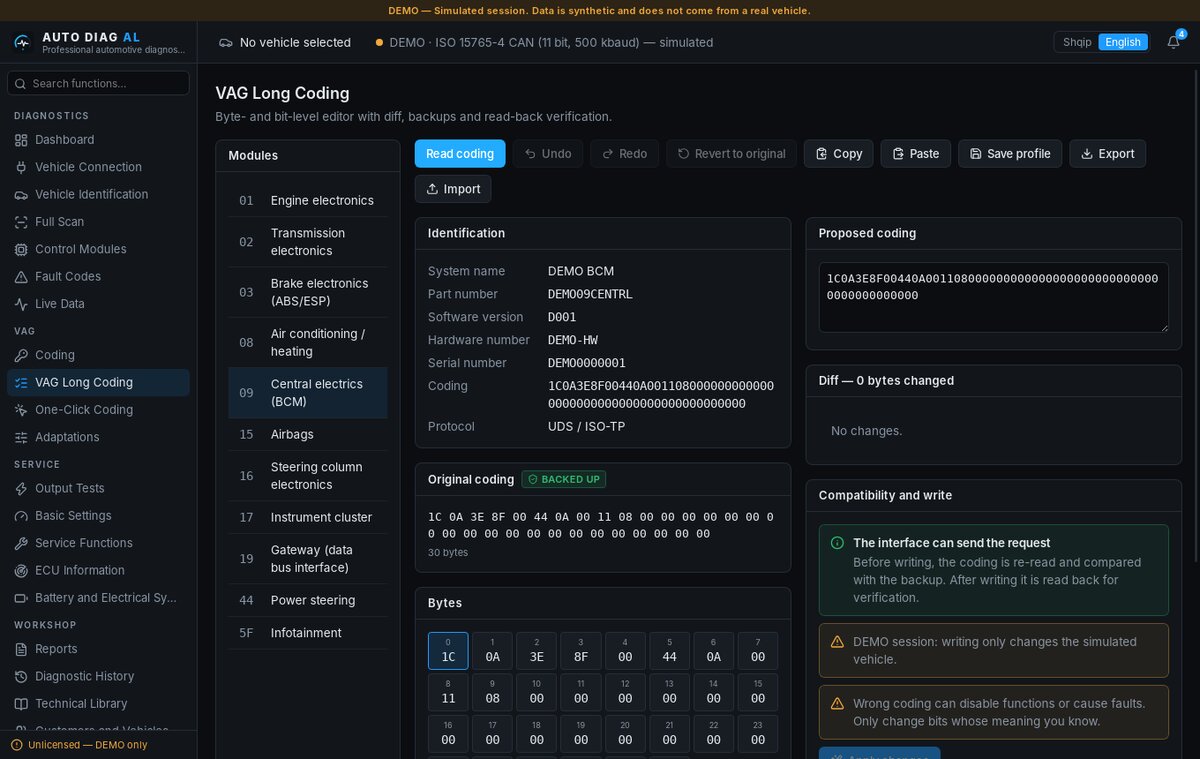
Task: Open Control Modules page
Action: tap(98, 249)
